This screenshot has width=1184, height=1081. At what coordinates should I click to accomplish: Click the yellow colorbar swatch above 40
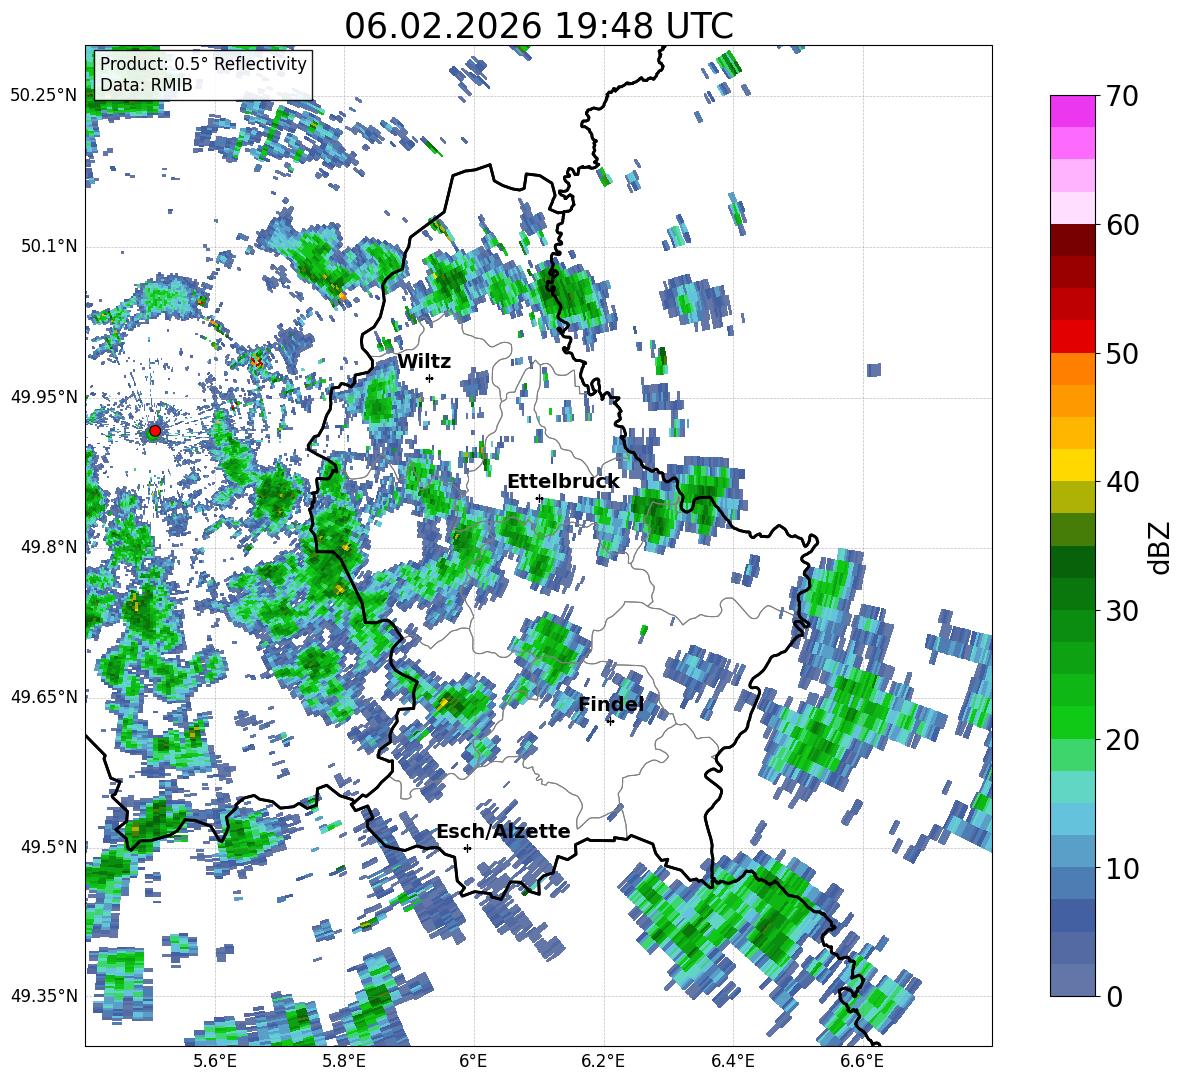click(x=1072, y=465)
